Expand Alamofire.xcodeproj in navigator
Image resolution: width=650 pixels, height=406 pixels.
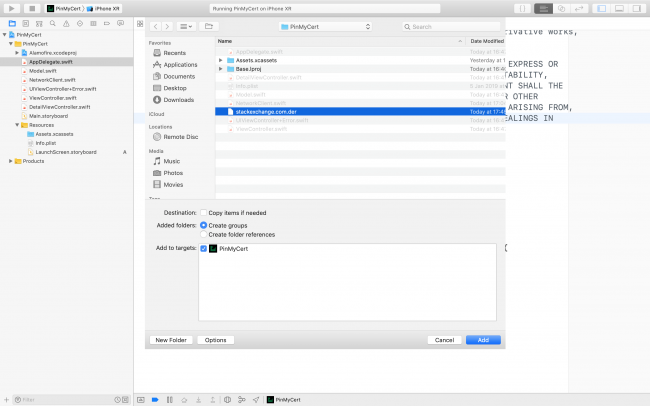[x=17, y=53]
